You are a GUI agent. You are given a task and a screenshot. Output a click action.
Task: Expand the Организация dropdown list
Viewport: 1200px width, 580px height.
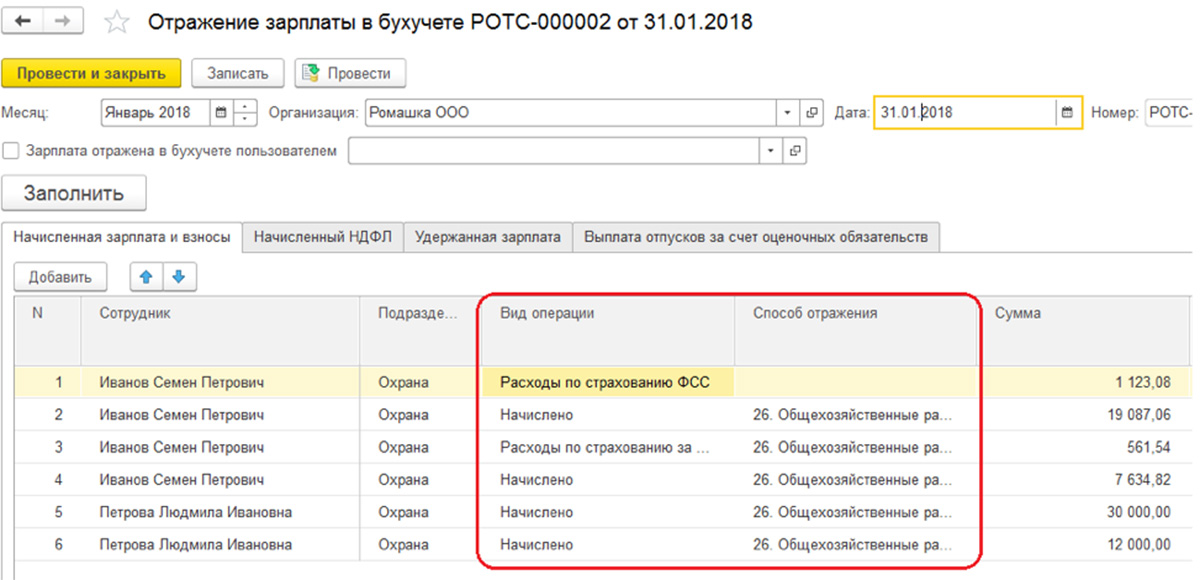tap(787, 113)
